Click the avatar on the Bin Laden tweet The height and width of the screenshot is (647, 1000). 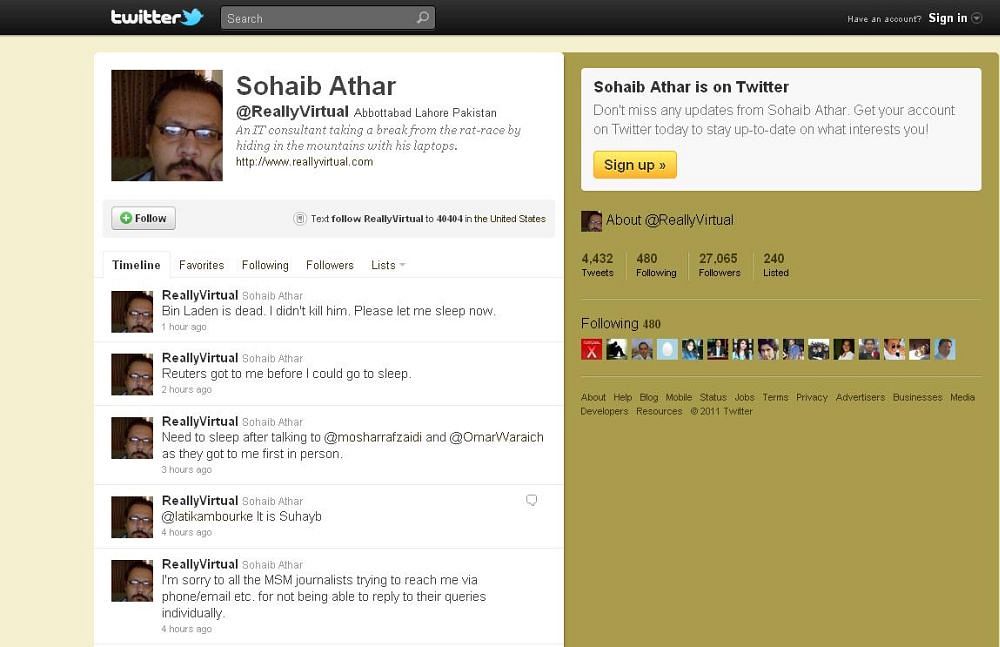(x=132, y=311)
